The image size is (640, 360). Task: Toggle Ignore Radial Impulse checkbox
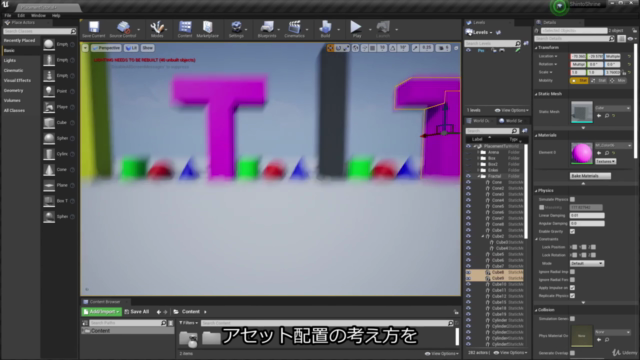[x=572, y=272]
